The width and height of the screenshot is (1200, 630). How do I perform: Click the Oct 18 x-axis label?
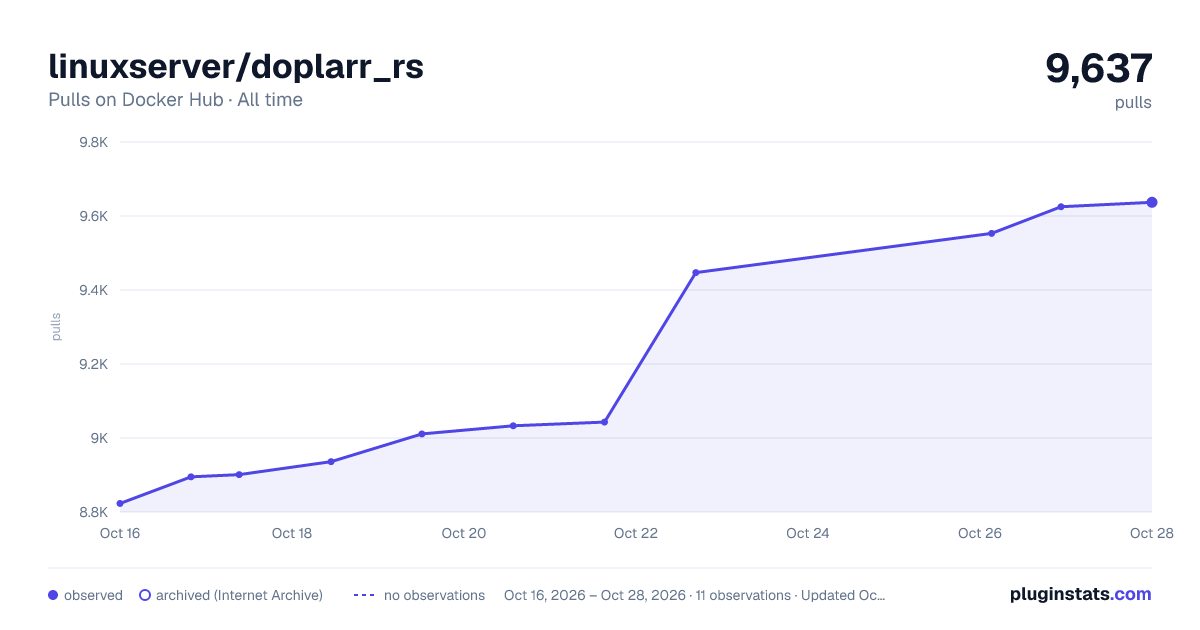[x=292, y=533]
